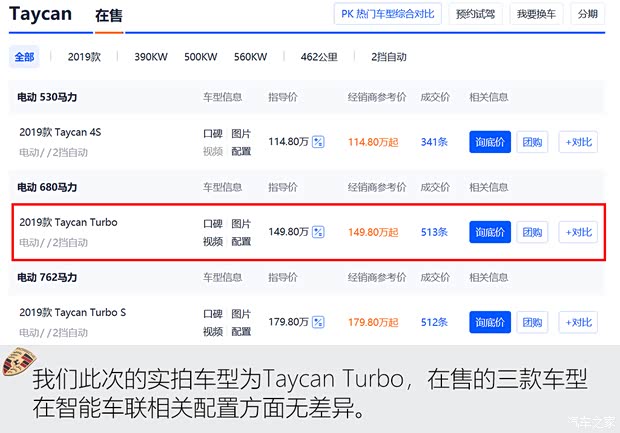Add Taycan 4S to comparison with +对比

[578, 143]
